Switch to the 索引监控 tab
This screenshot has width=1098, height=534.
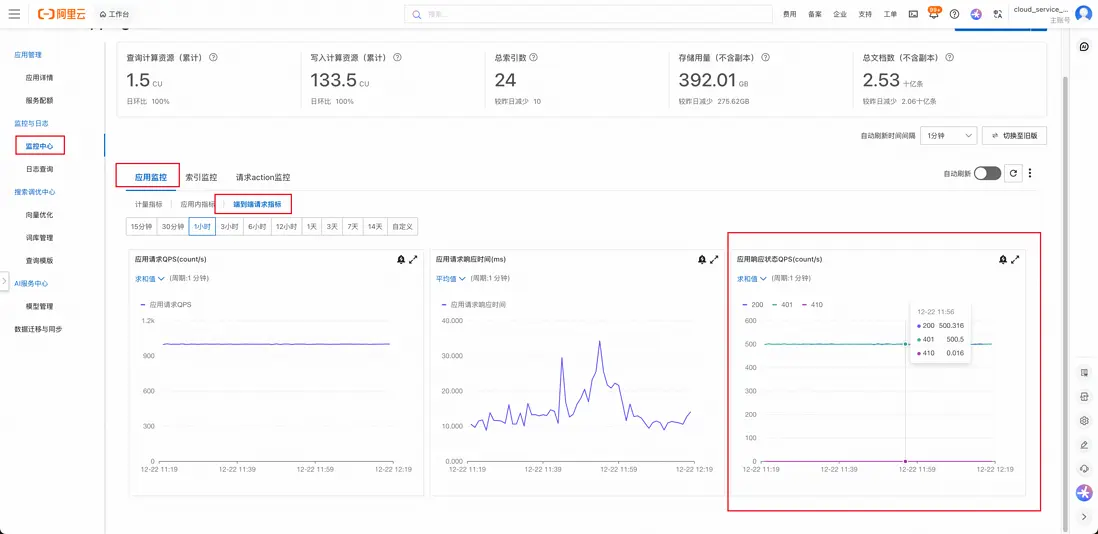[x=201, y=177]
